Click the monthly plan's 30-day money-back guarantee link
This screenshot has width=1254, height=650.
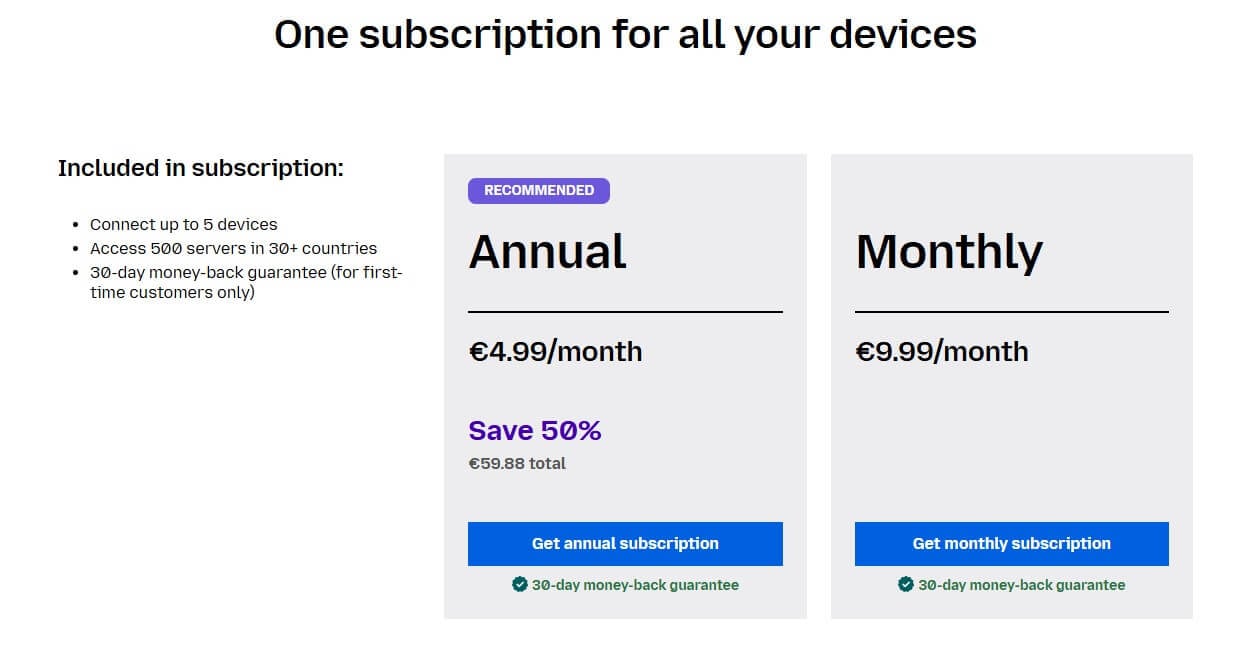(x=1022, y=584)
